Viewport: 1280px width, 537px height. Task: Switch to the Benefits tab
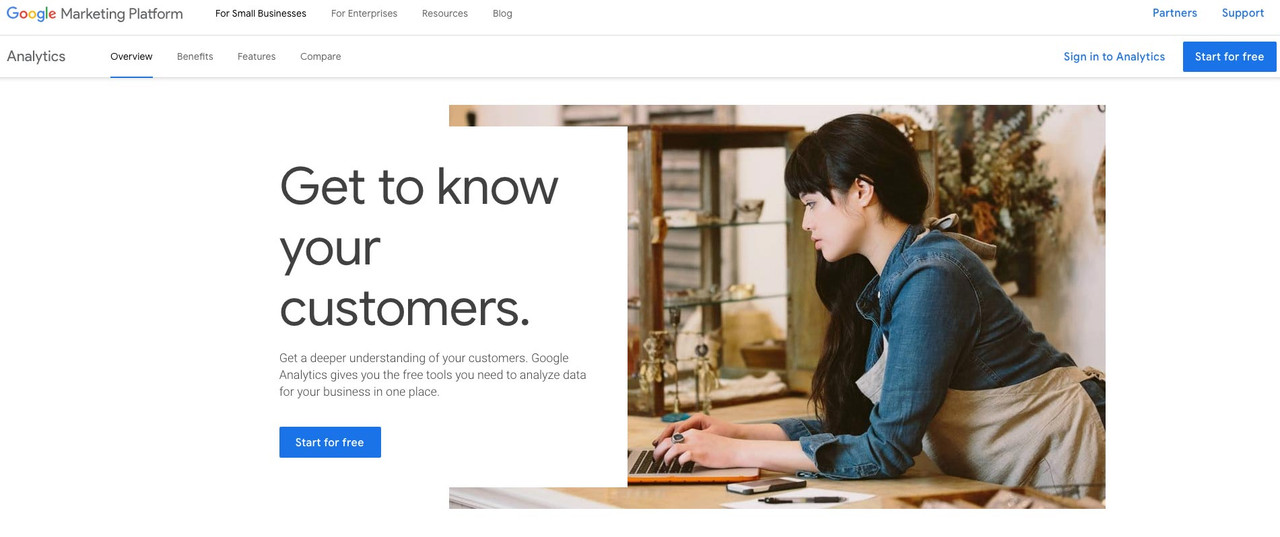195,57
